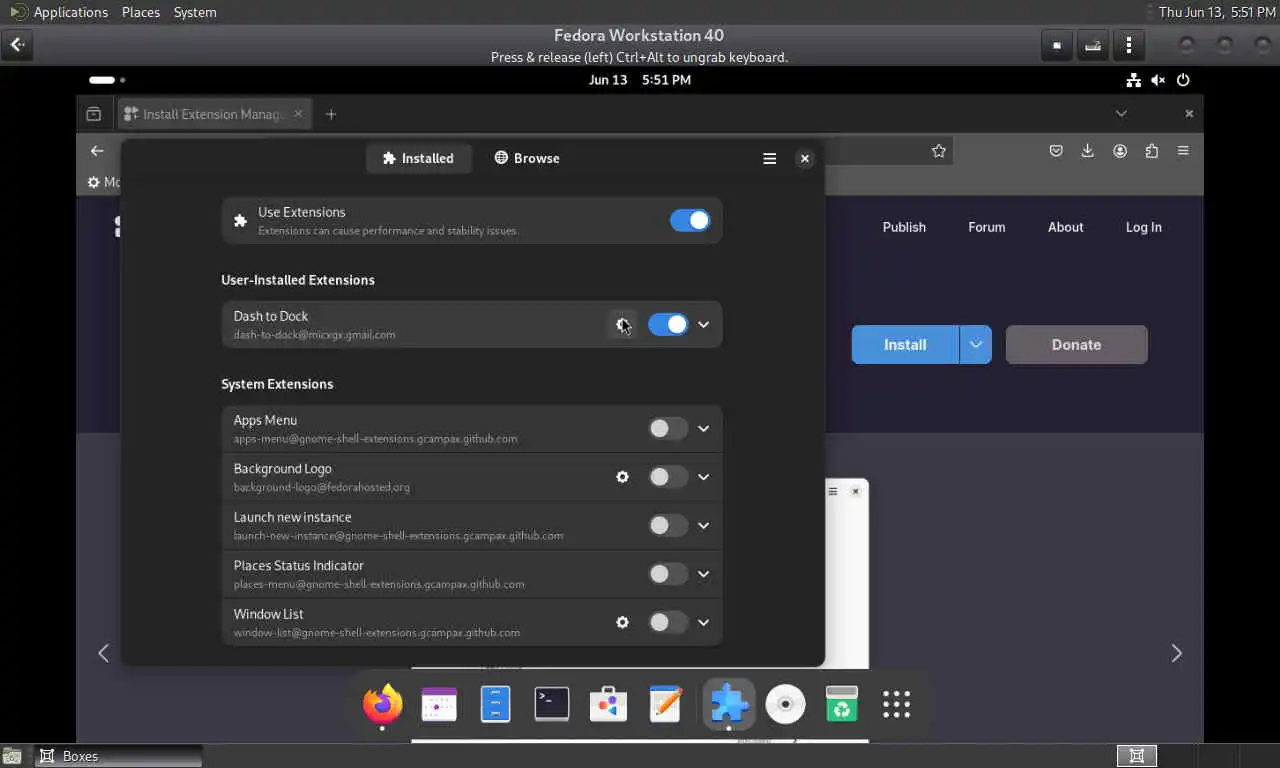Open the Boxes three-dot menu

(1129, 45)
